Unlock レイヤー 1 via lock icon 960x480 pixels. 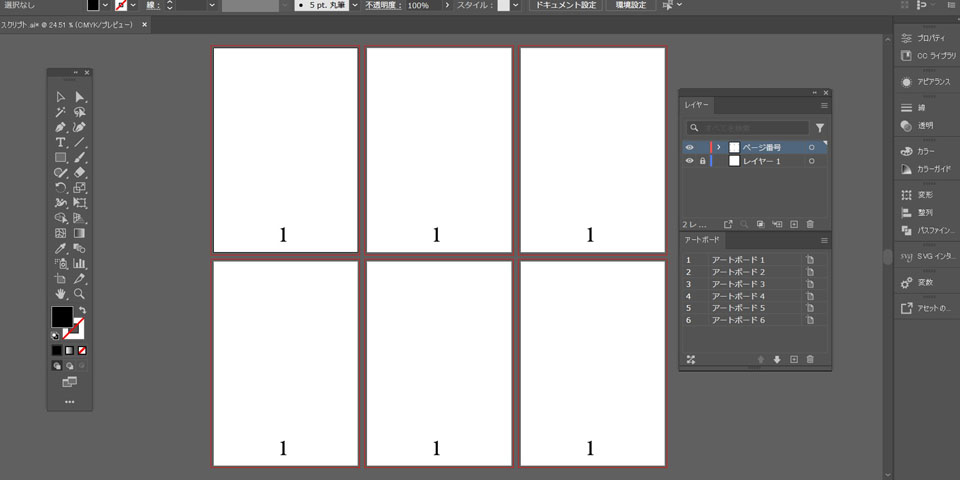click(x=702, y=161)
